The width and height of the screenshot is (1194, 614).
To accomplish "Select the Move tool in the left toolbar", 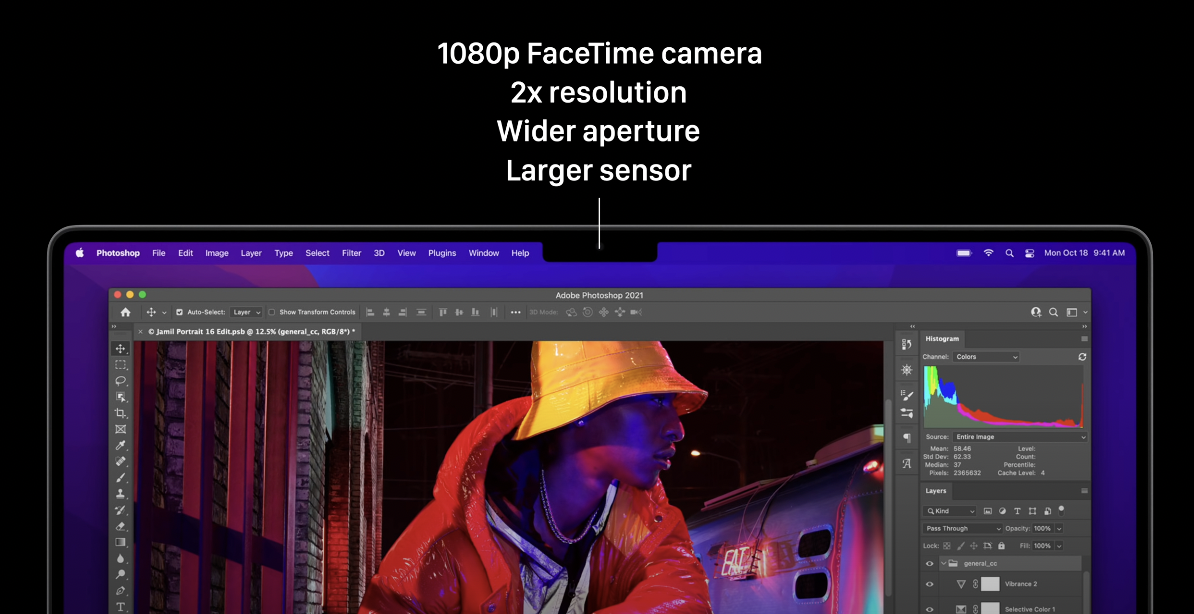I will [120, 349].
